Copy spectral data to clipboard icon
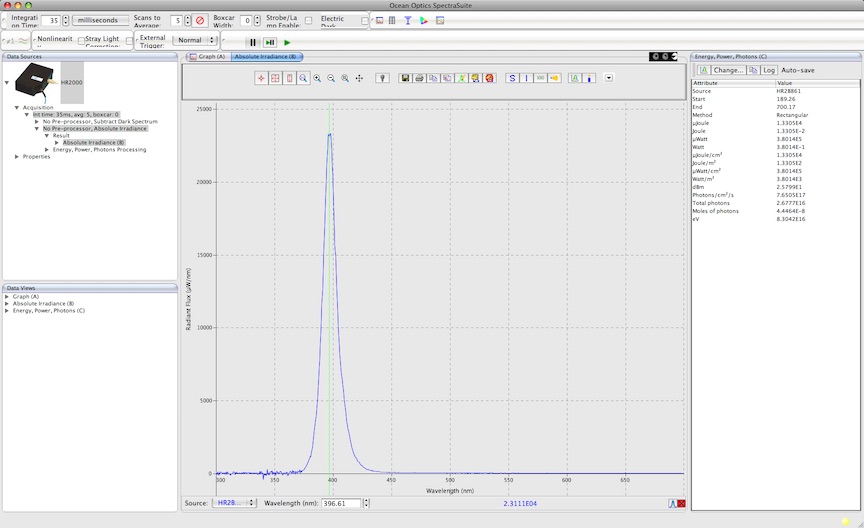The height and width of the screenshot is (528, 864). coord(433,78)
